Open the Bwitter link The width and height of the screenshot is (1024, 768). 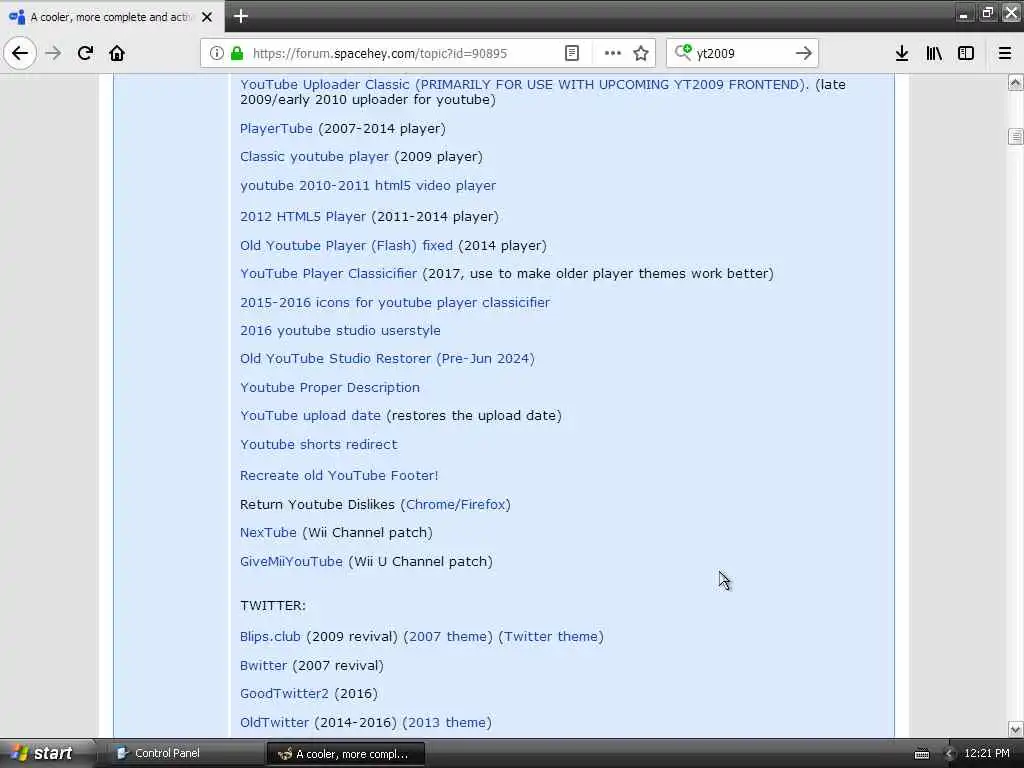pos(263,665)
